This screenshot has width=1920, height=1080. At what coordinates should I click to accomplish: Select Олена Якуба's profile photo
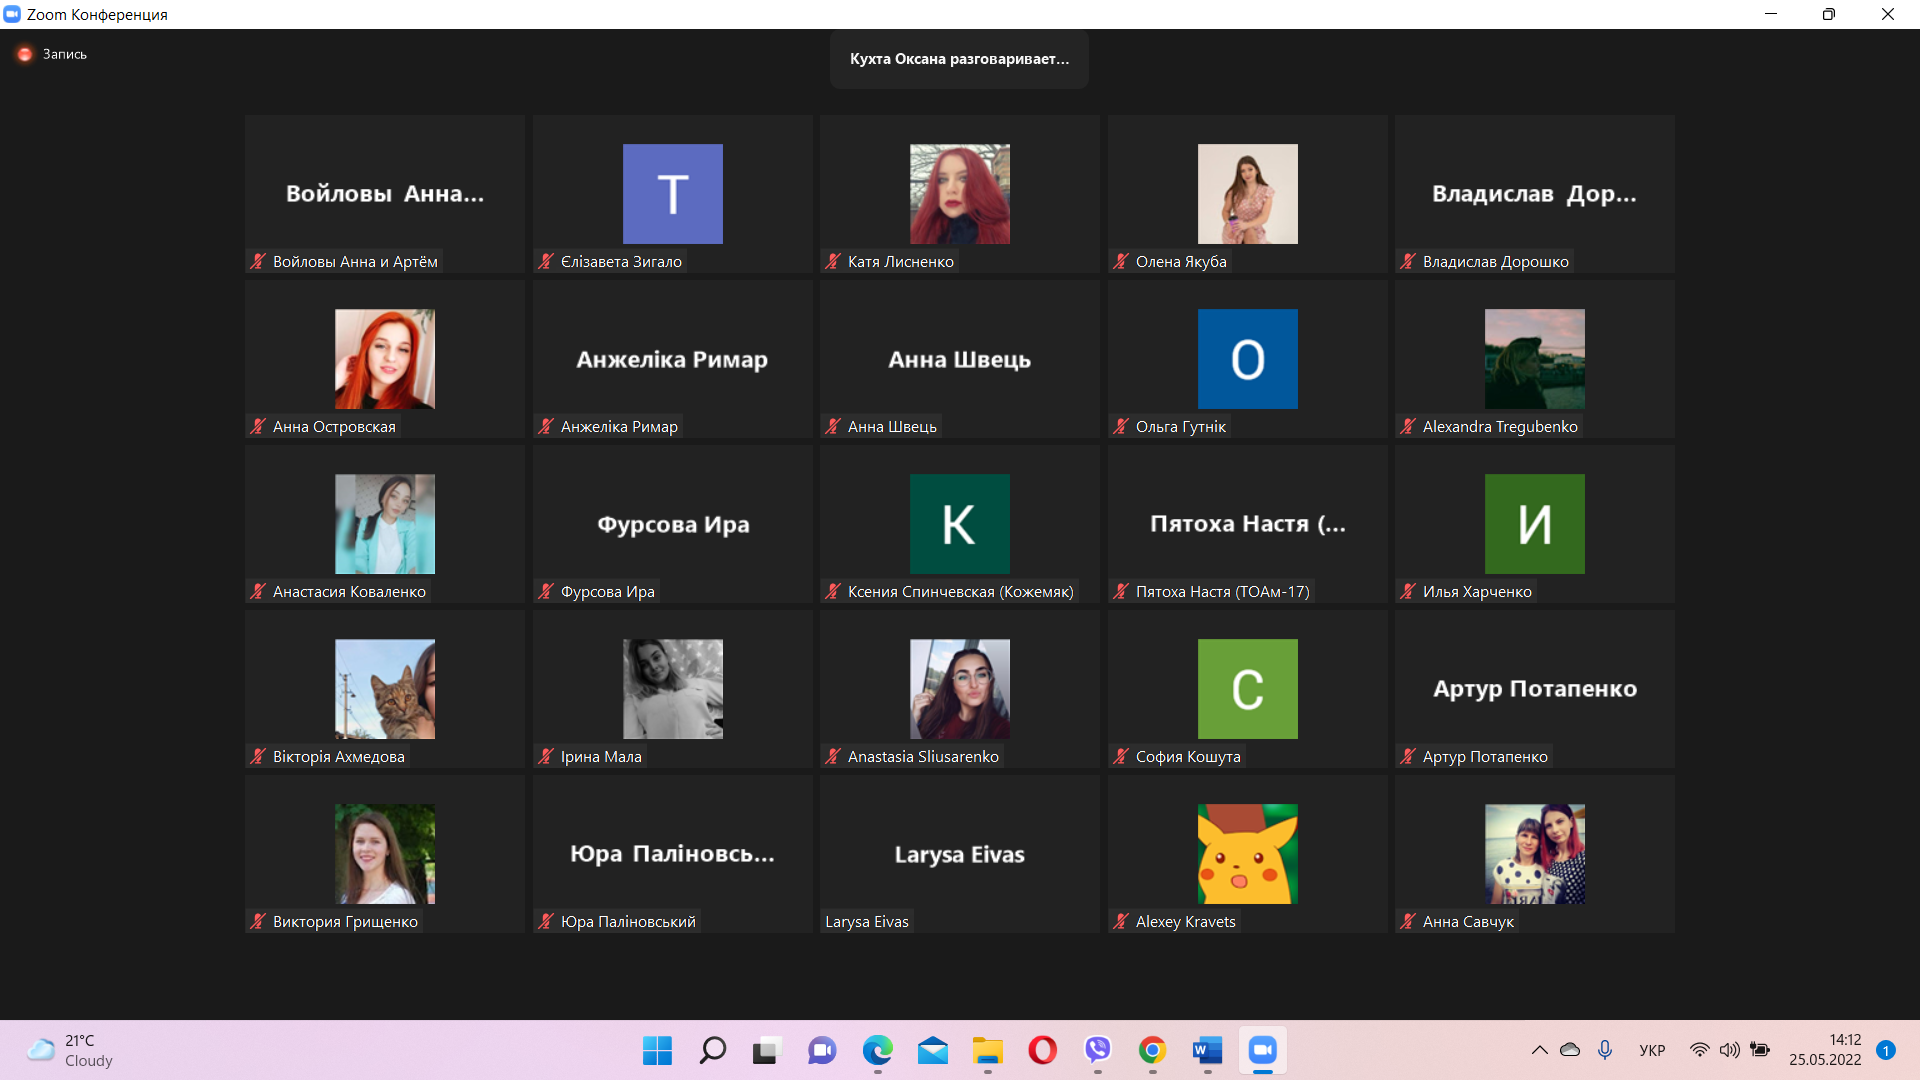1247,194
